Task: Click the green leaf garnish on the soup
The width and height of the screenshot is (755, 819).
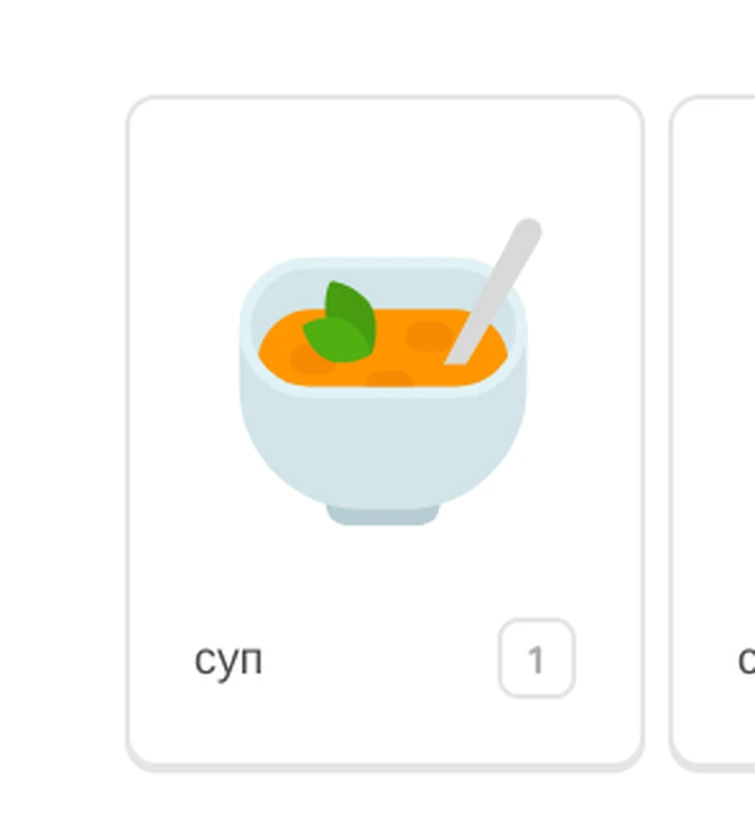Action: point(340,322)
